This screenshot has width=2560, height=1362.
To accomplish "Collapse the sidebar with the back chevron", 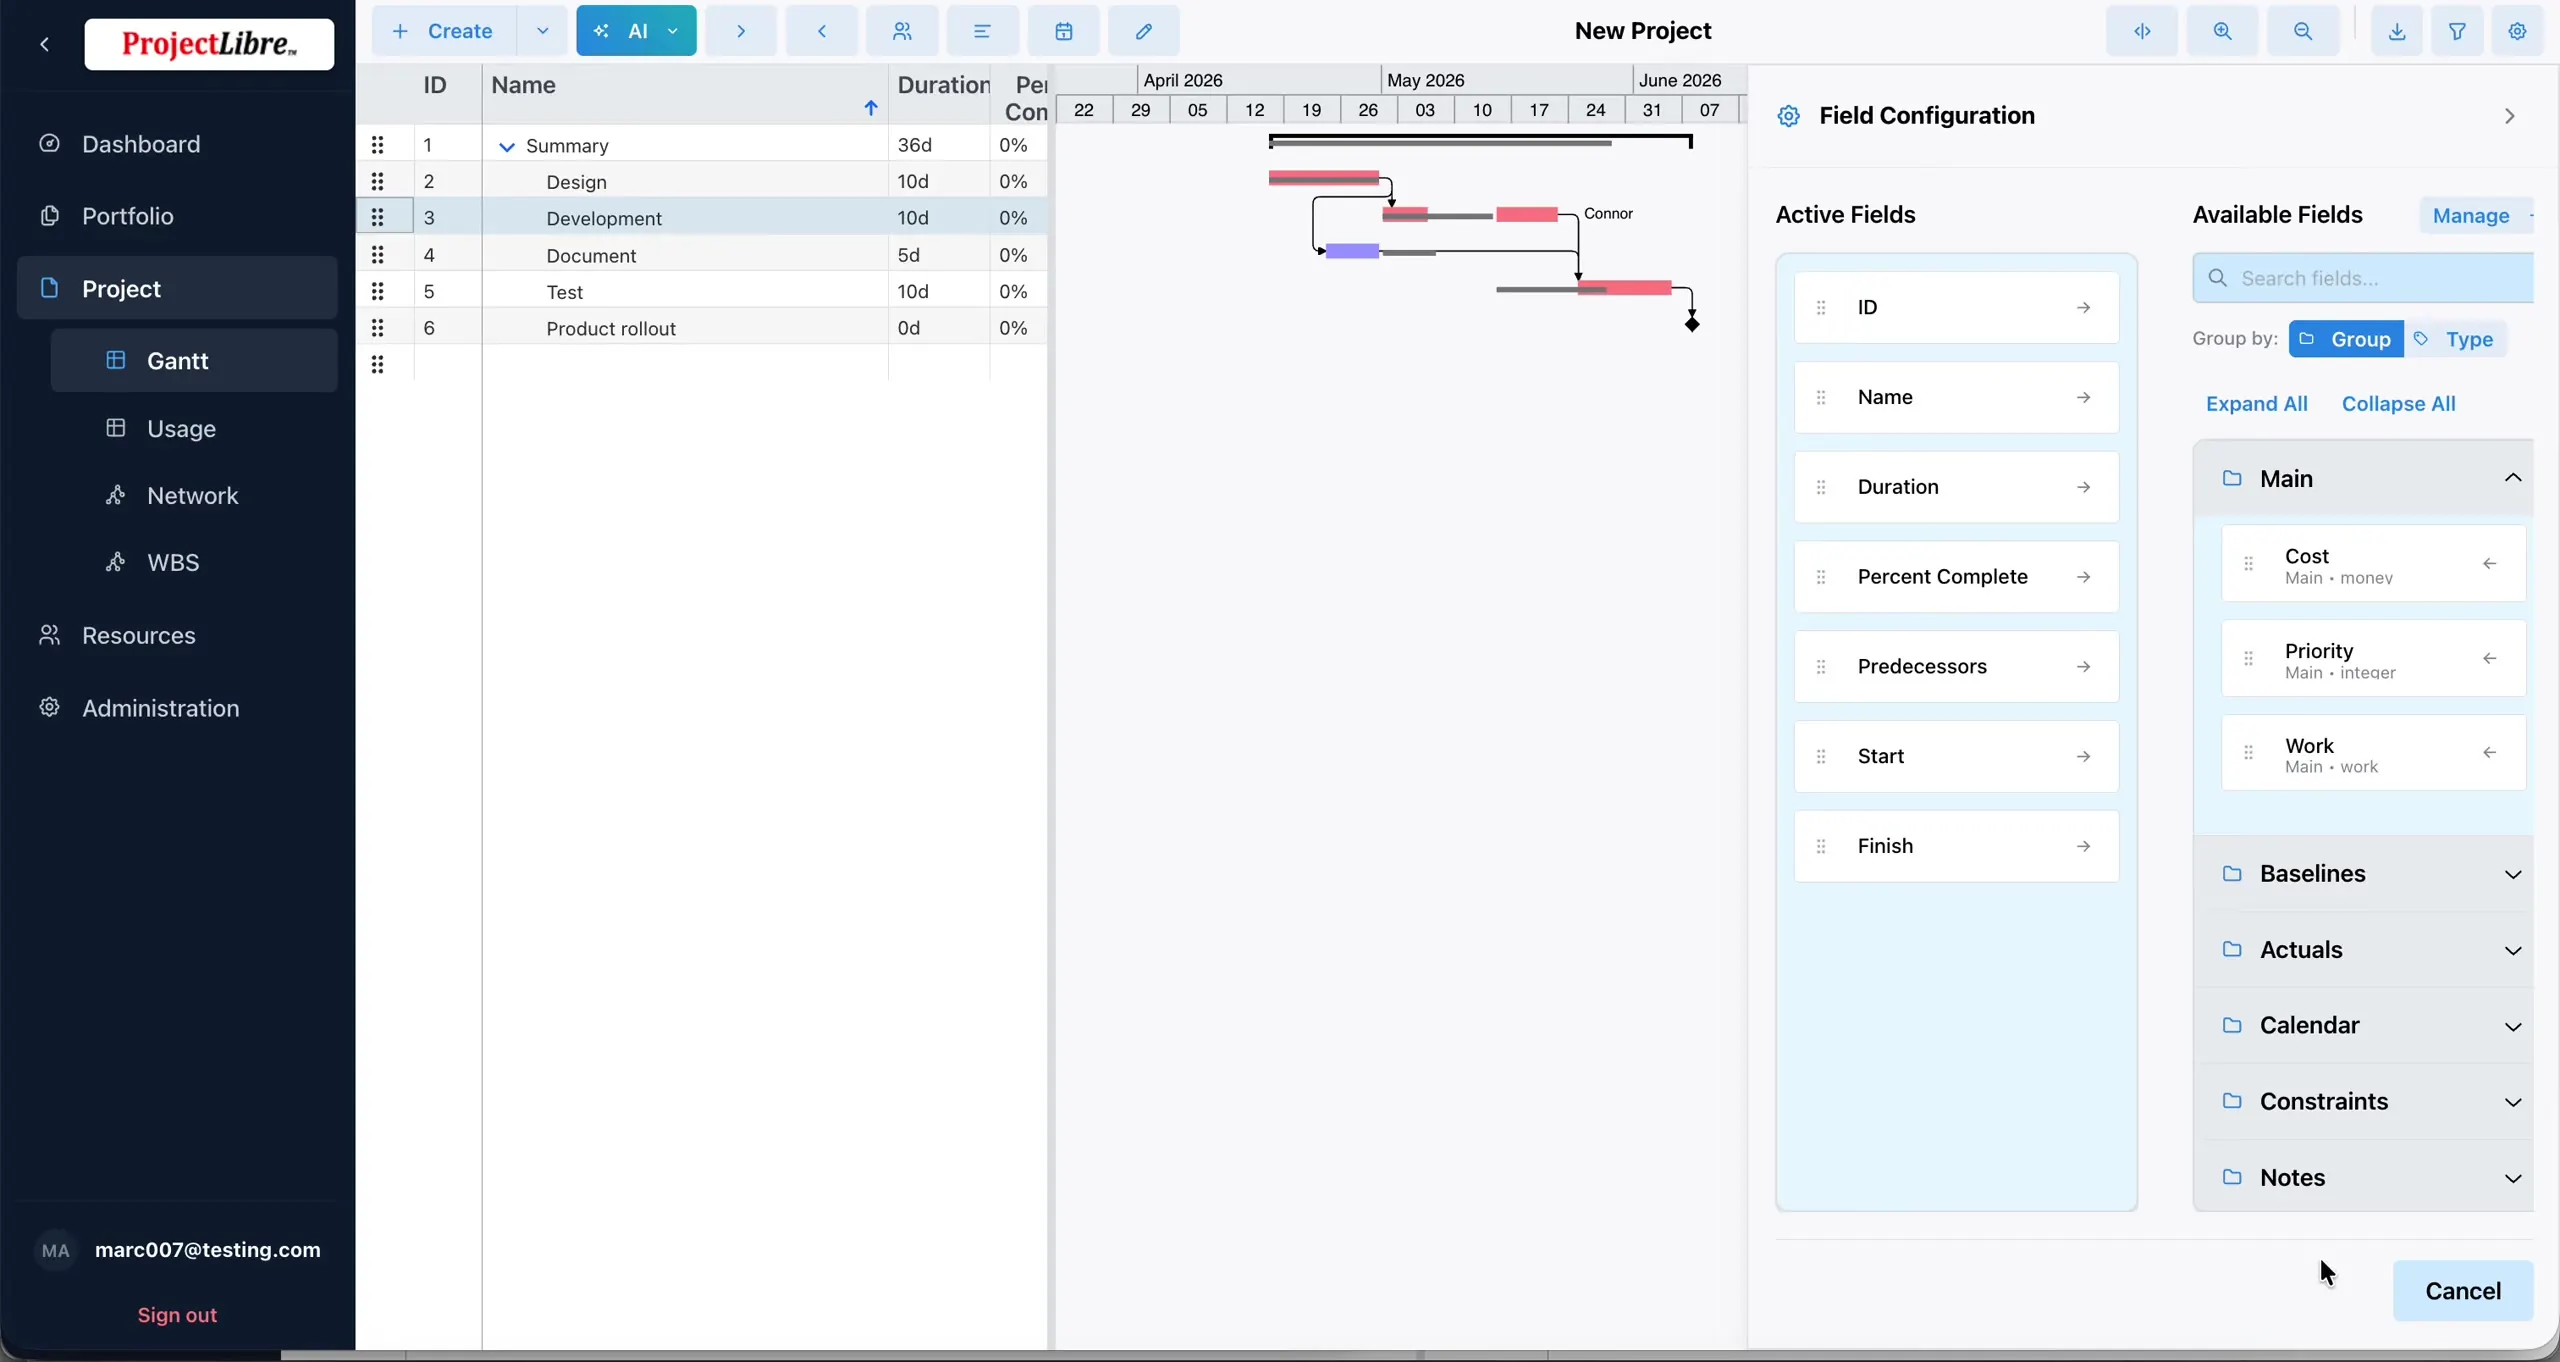I will coord(45,44).
